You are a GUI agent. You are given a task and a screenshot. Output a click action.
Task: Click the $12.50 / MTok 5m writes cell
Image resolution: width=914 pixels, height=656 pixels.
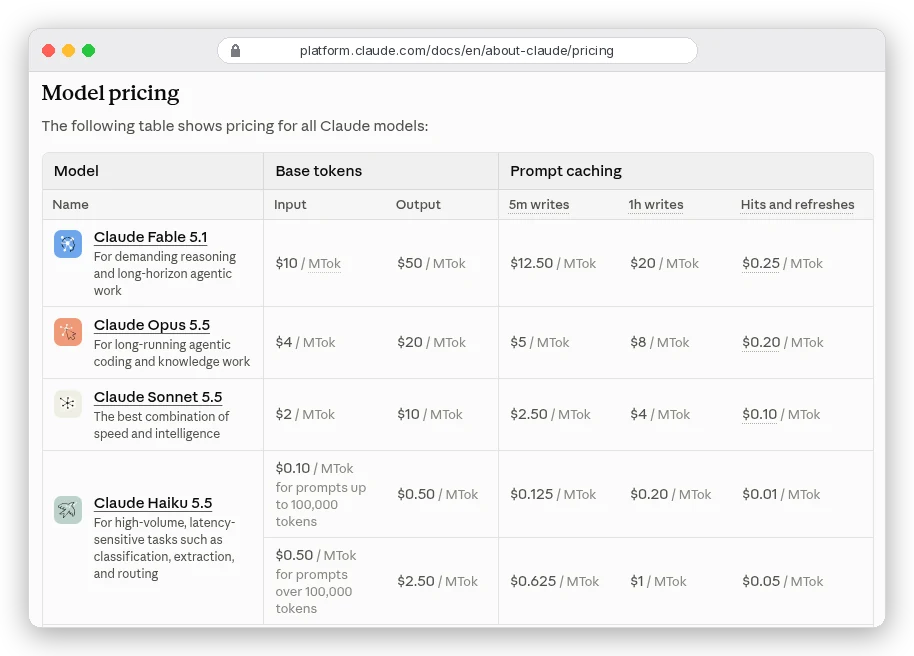[x=553, y=264]
